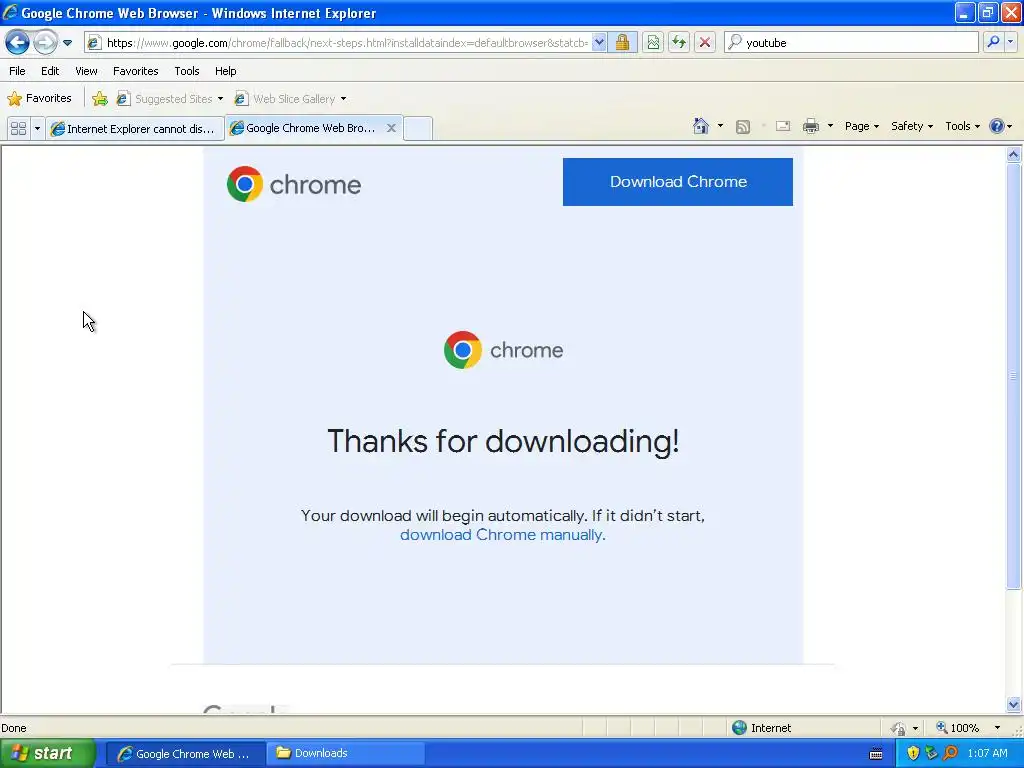The width and height of the screenshot is (1024, 768).
Task: Open the Page command menu
Action: (x=862, y=126)
